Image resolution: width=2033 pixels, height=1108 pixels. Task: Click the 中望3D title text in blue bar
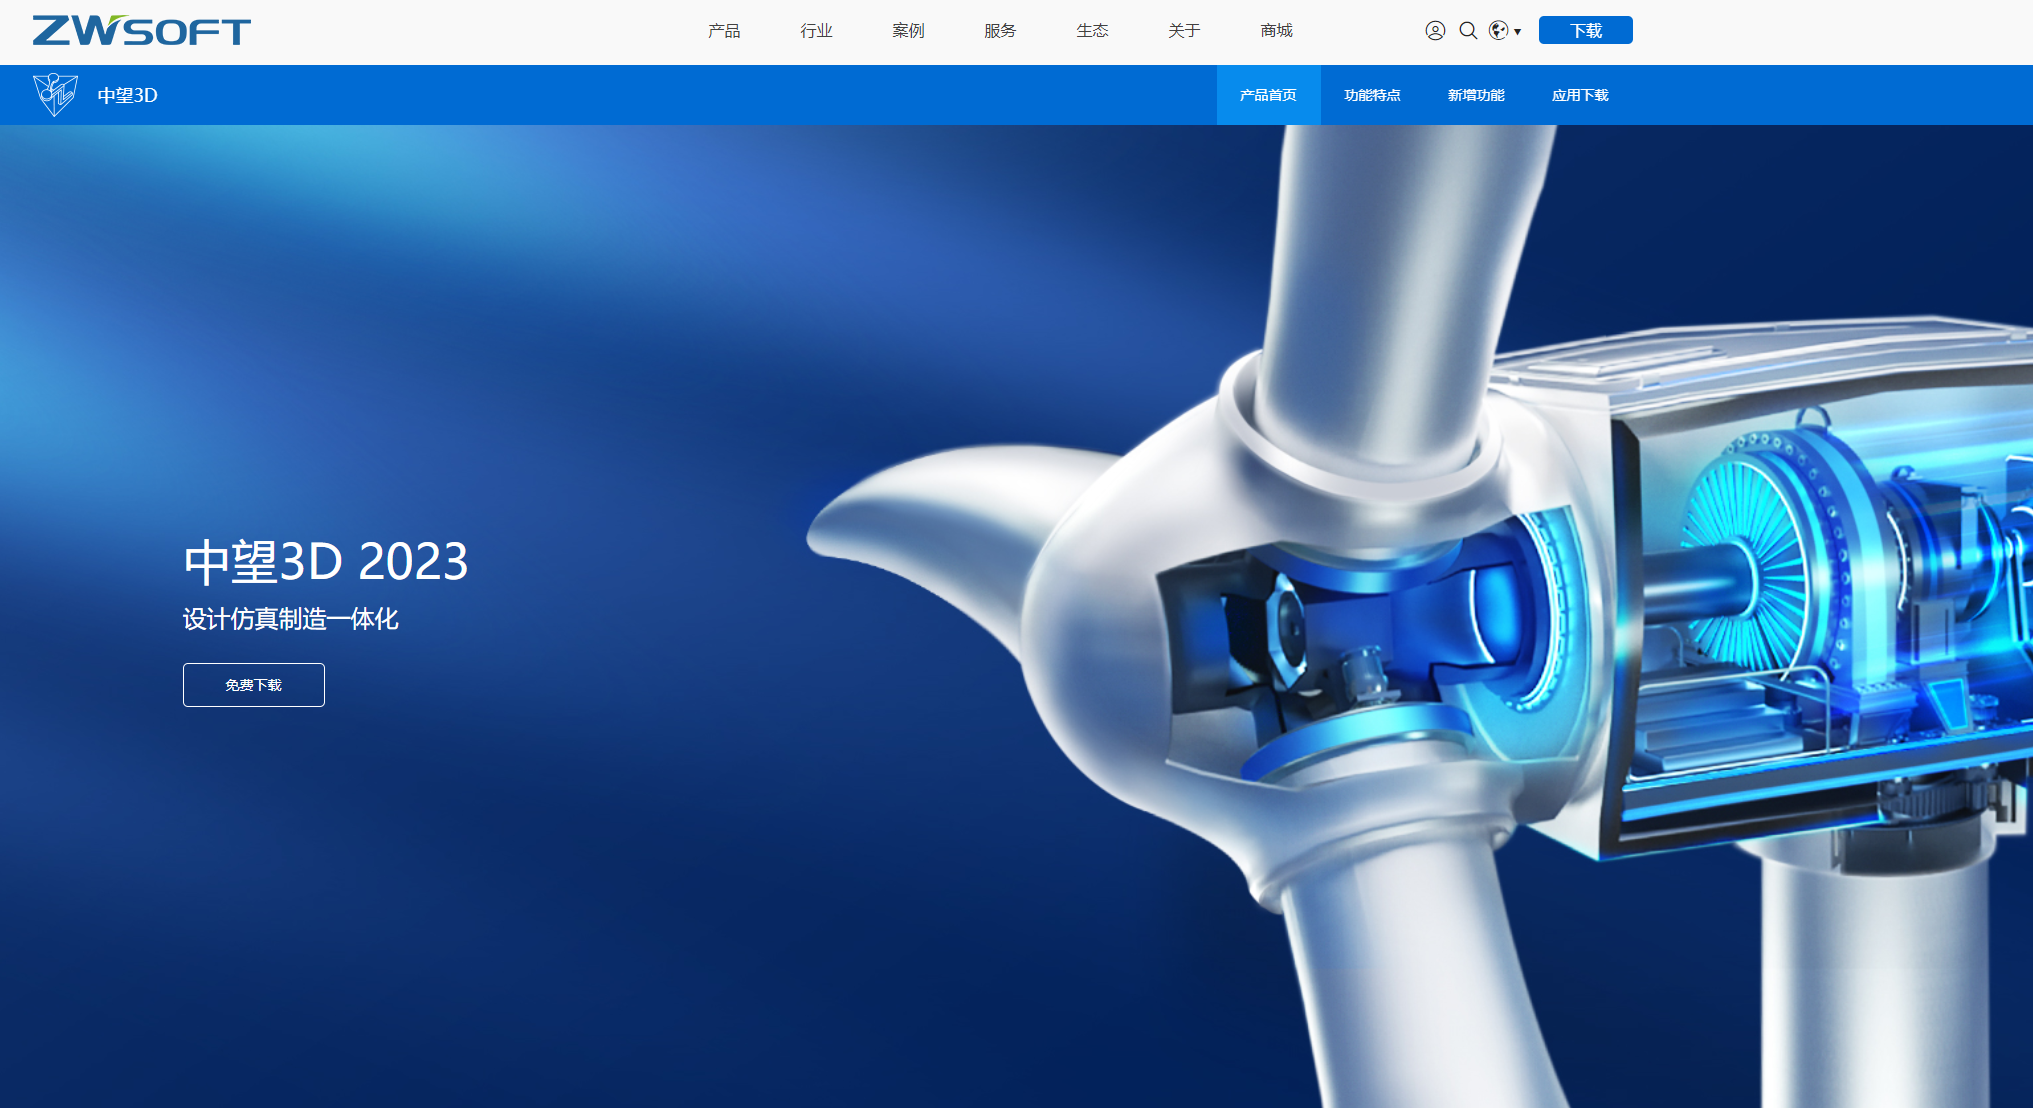[127, 95]
